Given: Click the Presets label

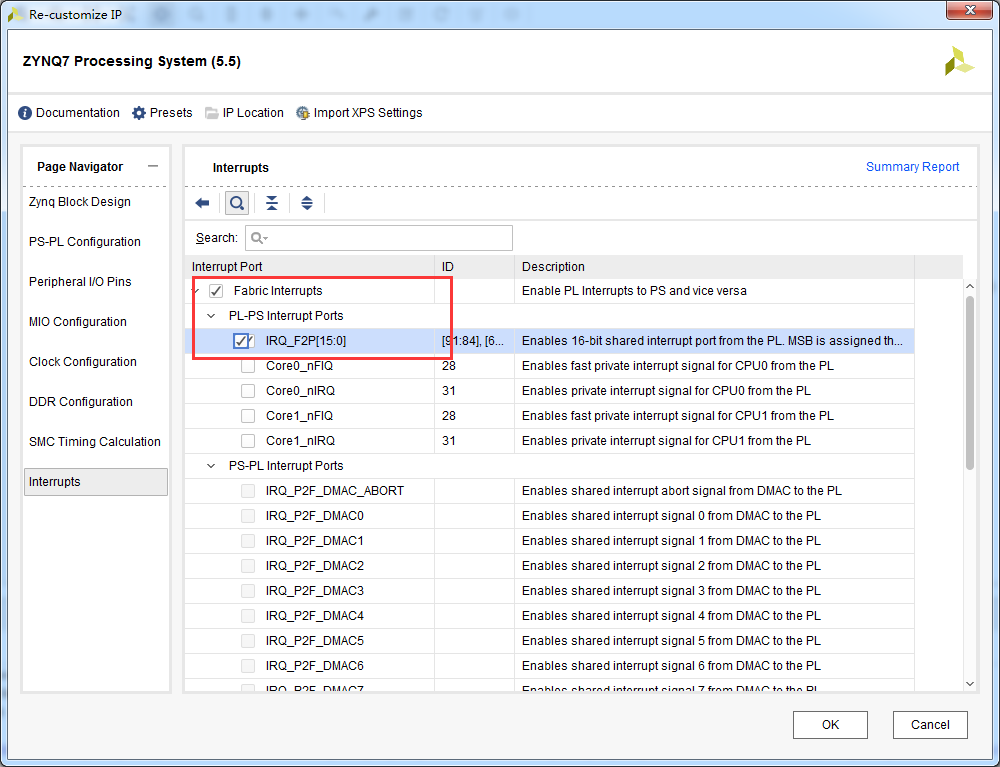Looking at the screenshot, I should coord(171,113).
